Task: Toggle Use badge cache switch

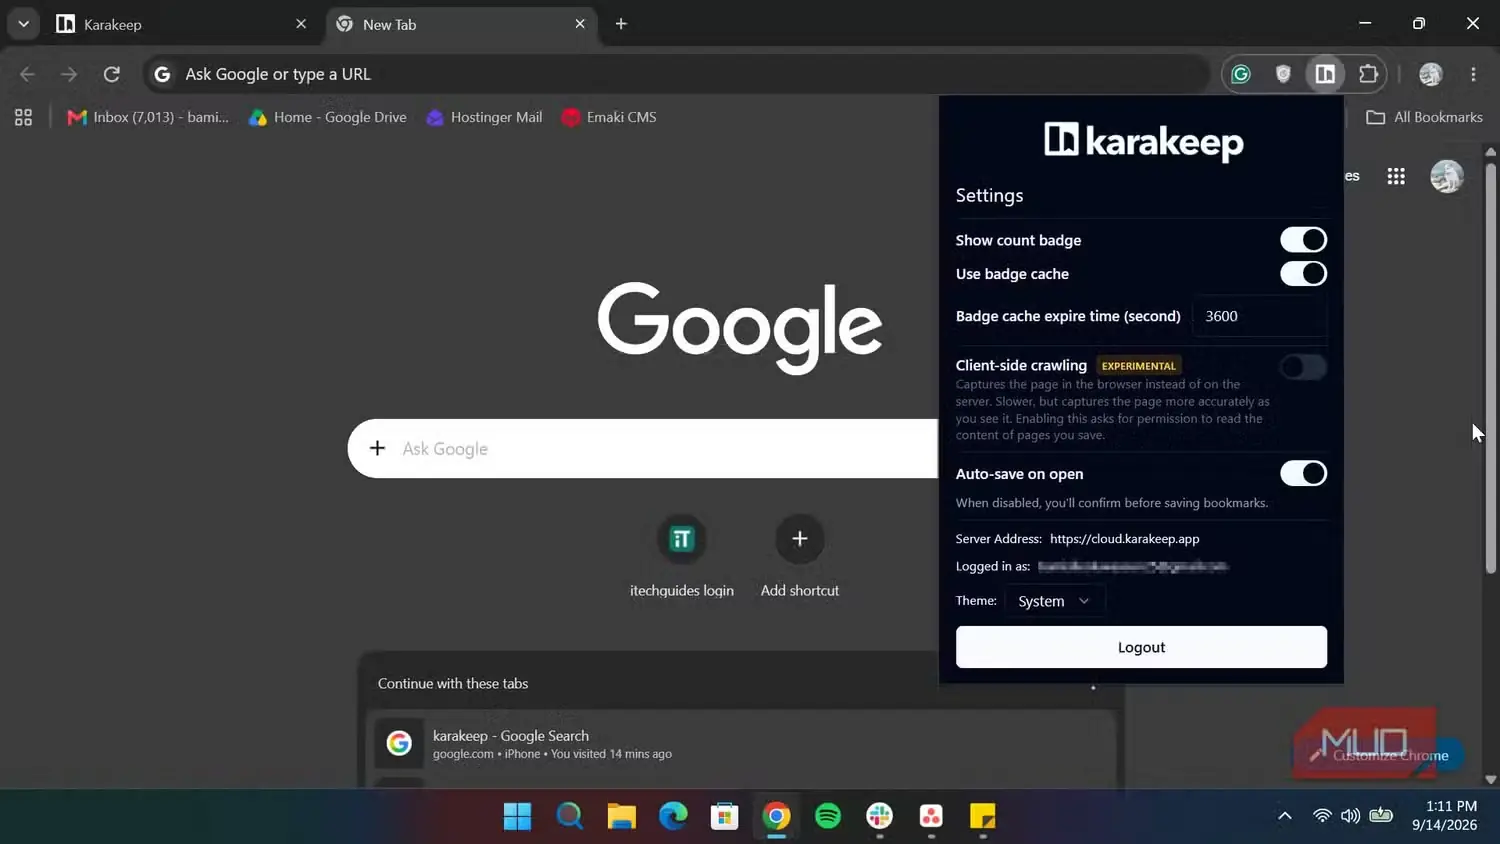Action: pos(1303,273)
